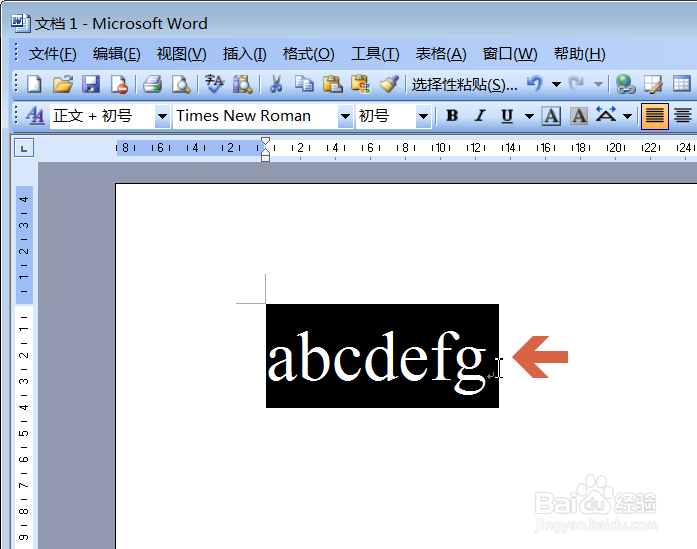
Task: Click inside the font name input box
Action: (x=255, y=116)
